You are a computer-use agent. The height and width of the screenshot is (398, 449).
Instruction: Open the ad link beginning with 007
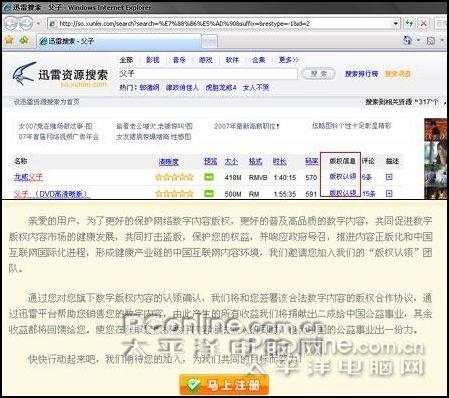coord(55,126)
